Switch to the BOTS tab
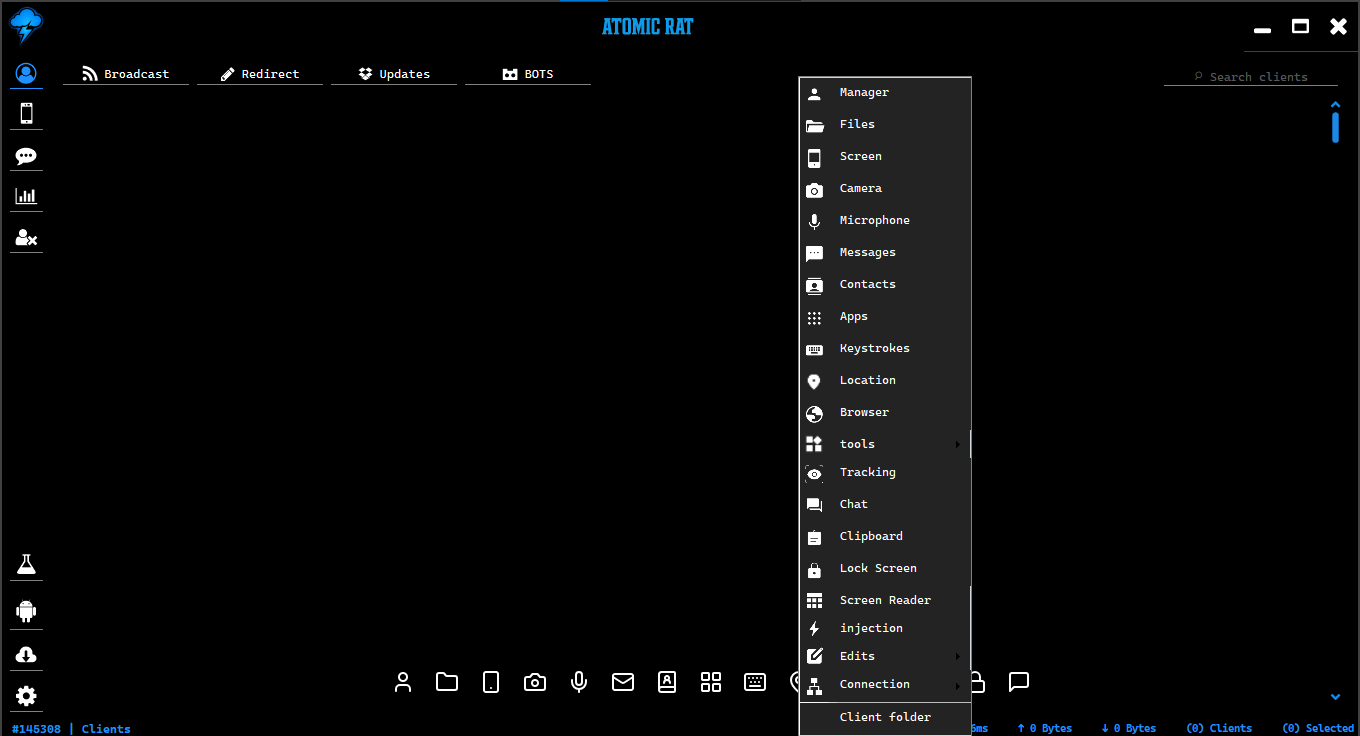 [527, 73]
